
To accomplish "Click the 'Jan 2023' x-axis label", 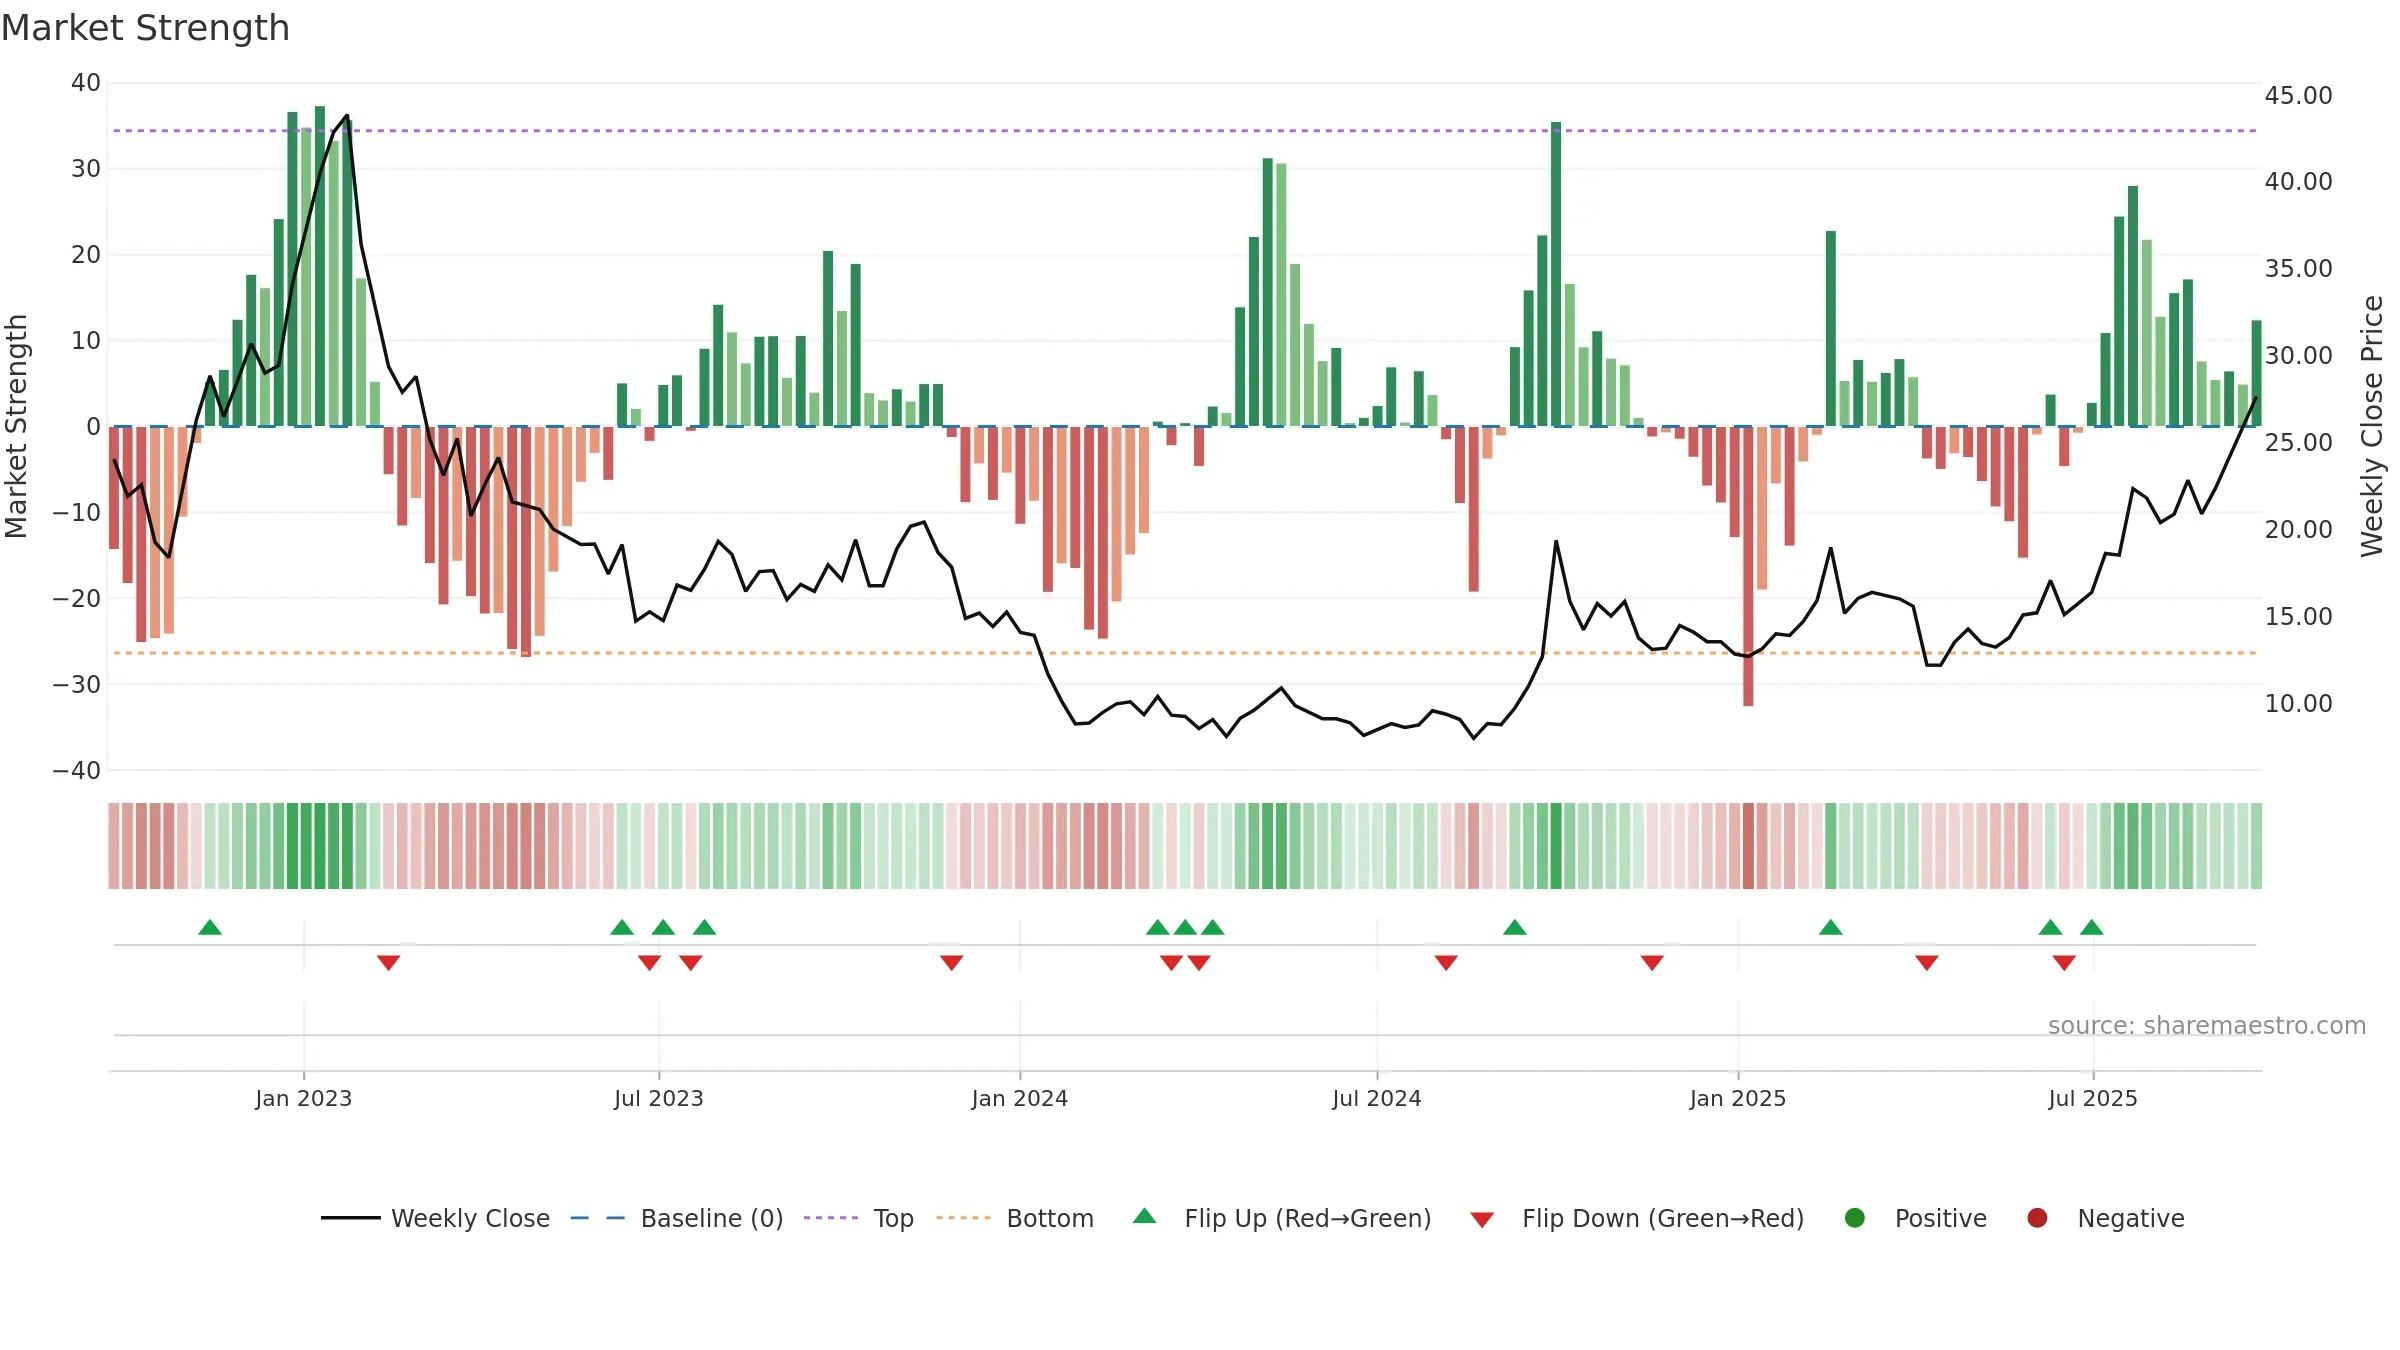I will tap(304, 1098).
